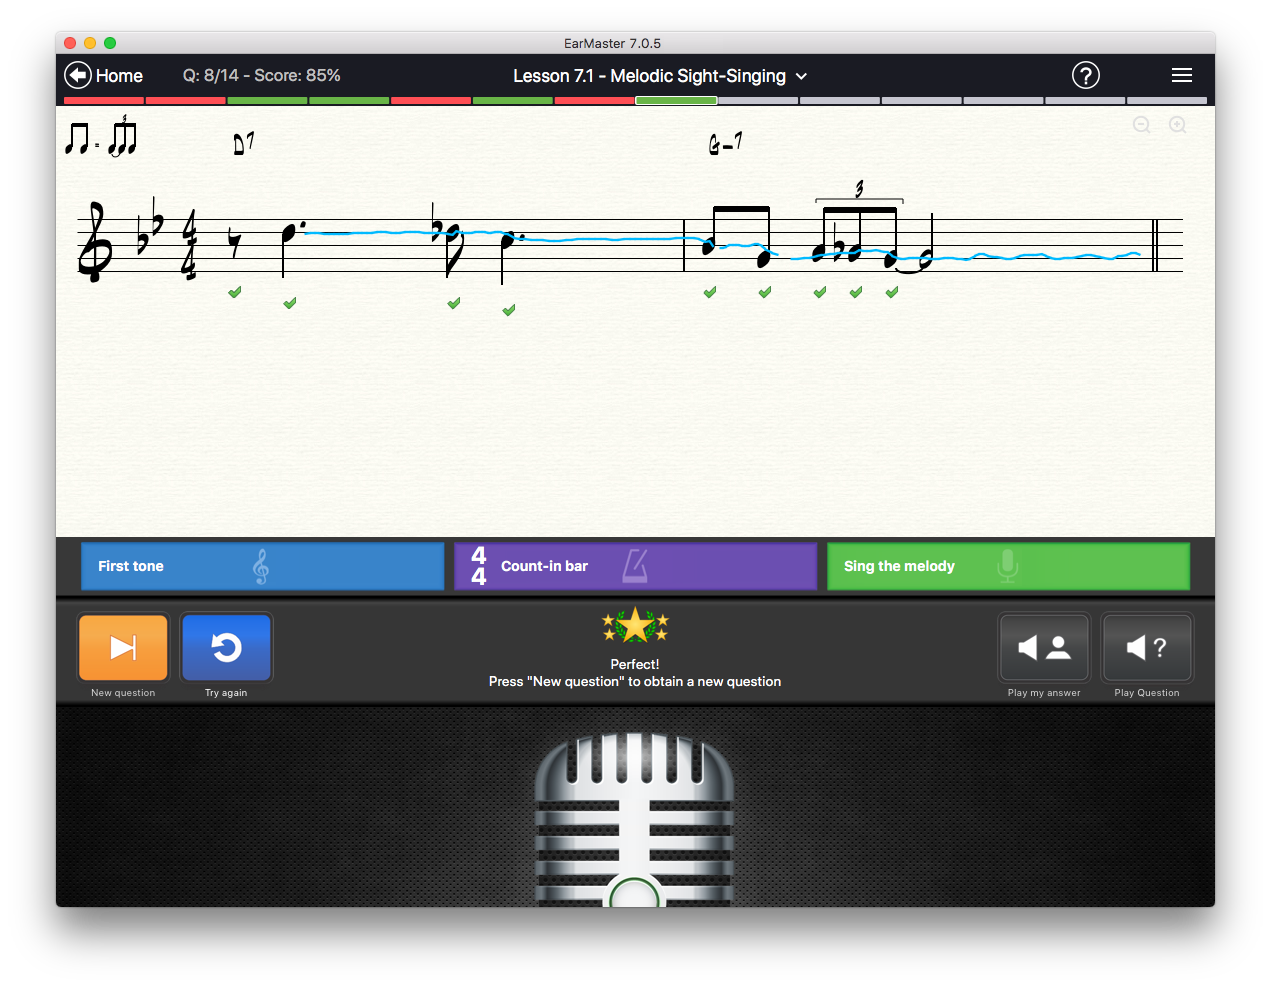Open the Lesson 7.1 title dropdown
The height and width of the screenshot is (987, 1271).
(801, 76)
